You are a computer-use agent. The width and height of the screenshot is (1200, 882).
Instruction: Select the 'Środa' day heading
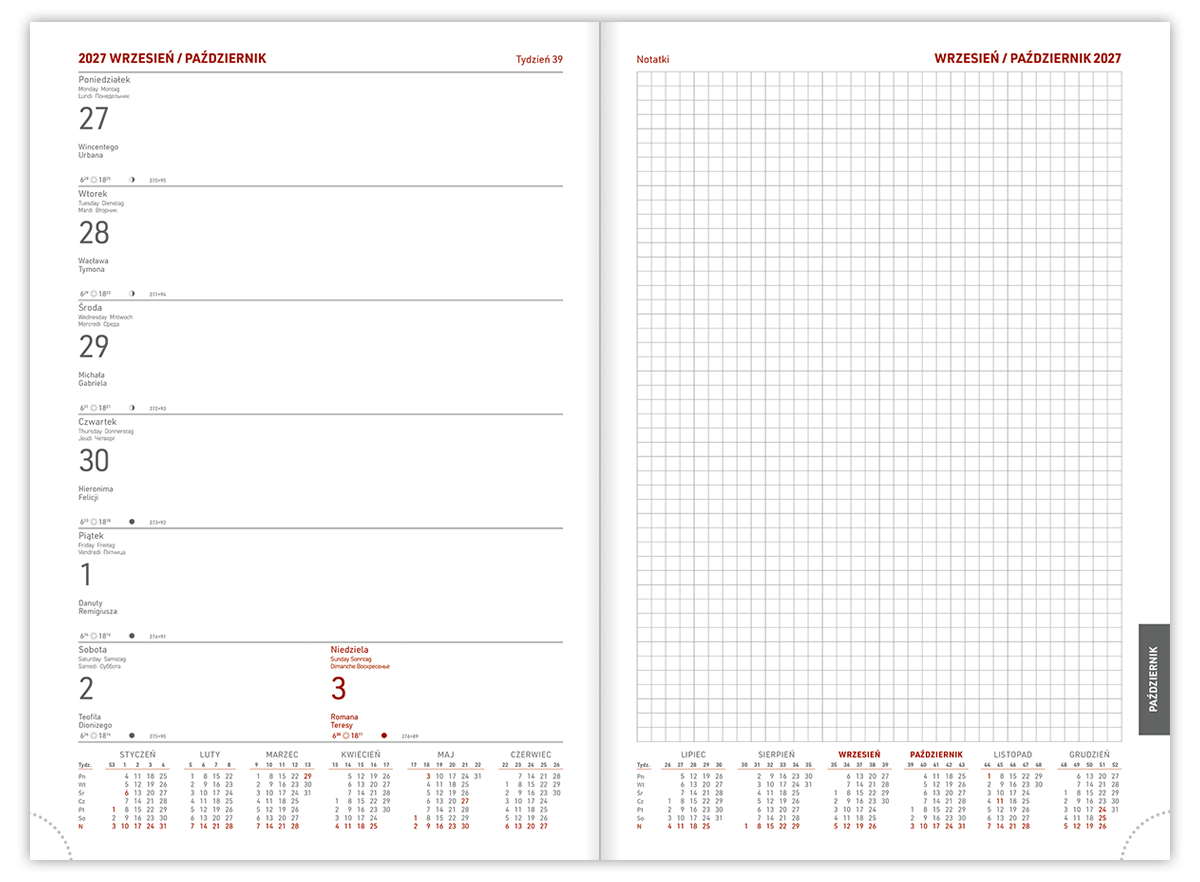pyautogui.click(x=90, y=308)
